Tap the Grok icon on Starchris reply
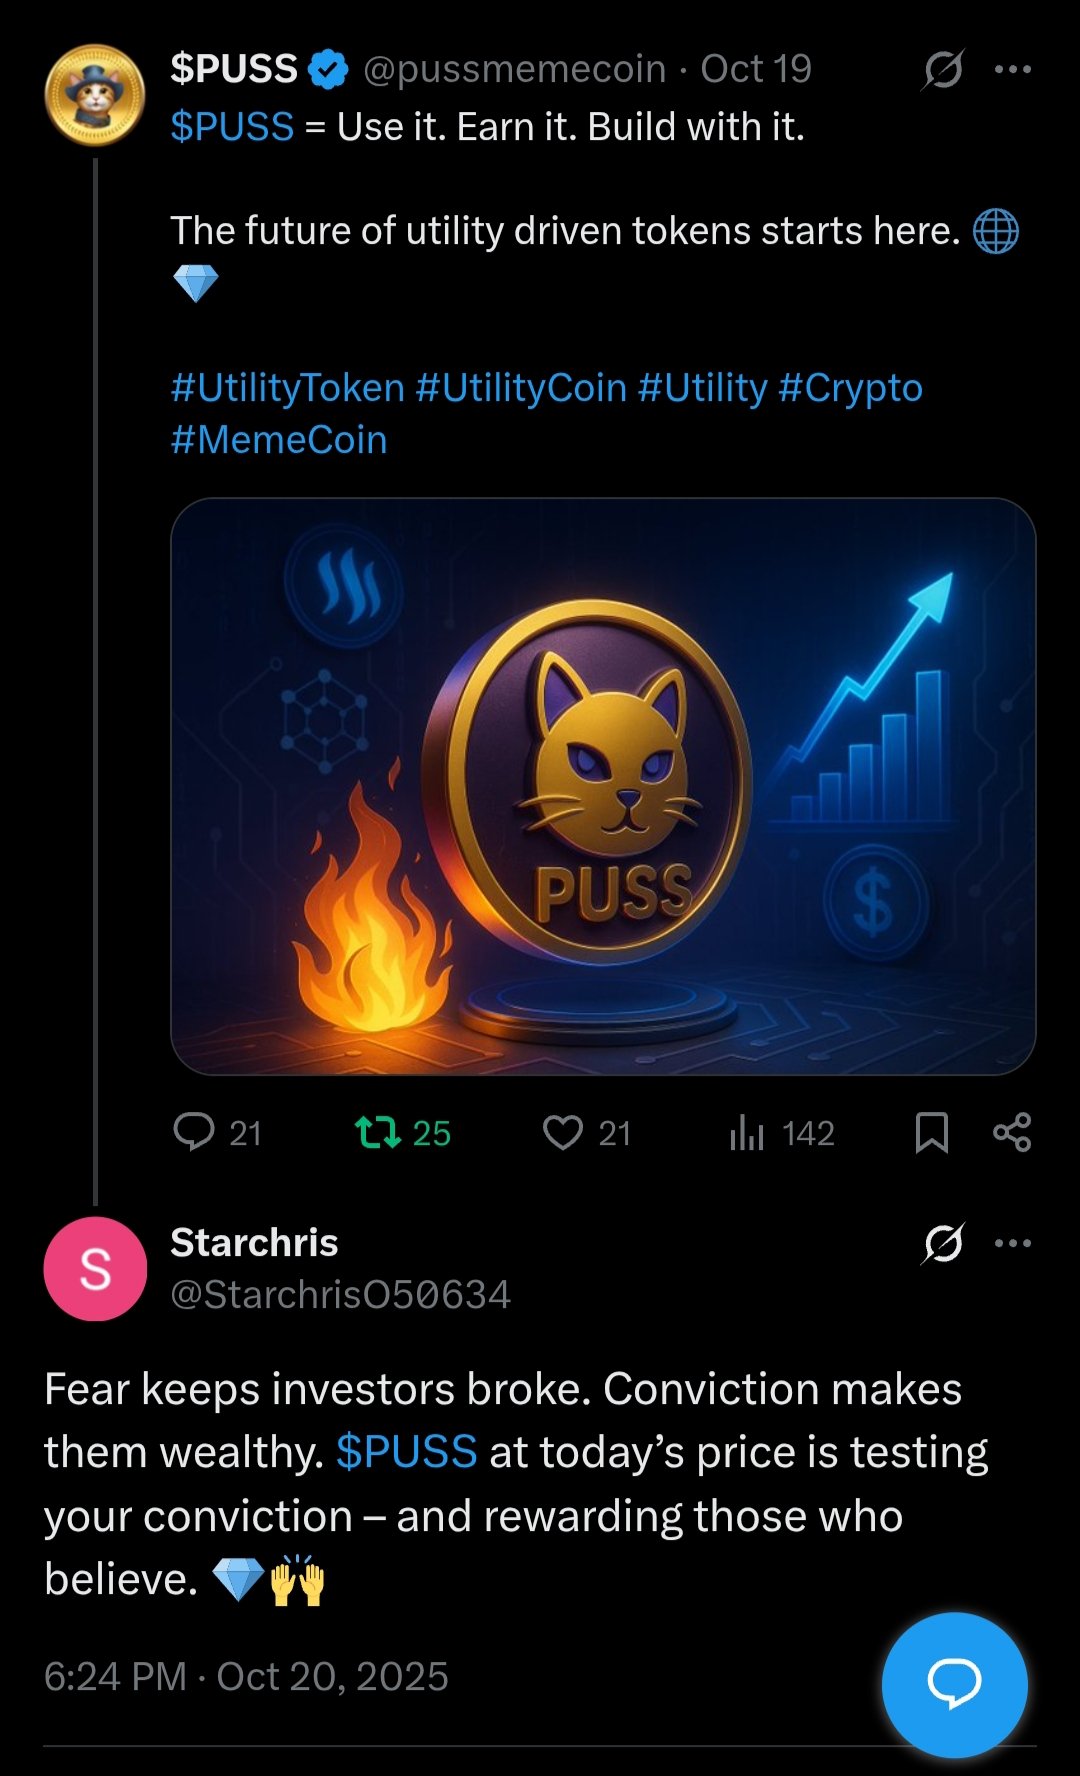This screenshot has width=1080, height=1776. point(943,1243)
